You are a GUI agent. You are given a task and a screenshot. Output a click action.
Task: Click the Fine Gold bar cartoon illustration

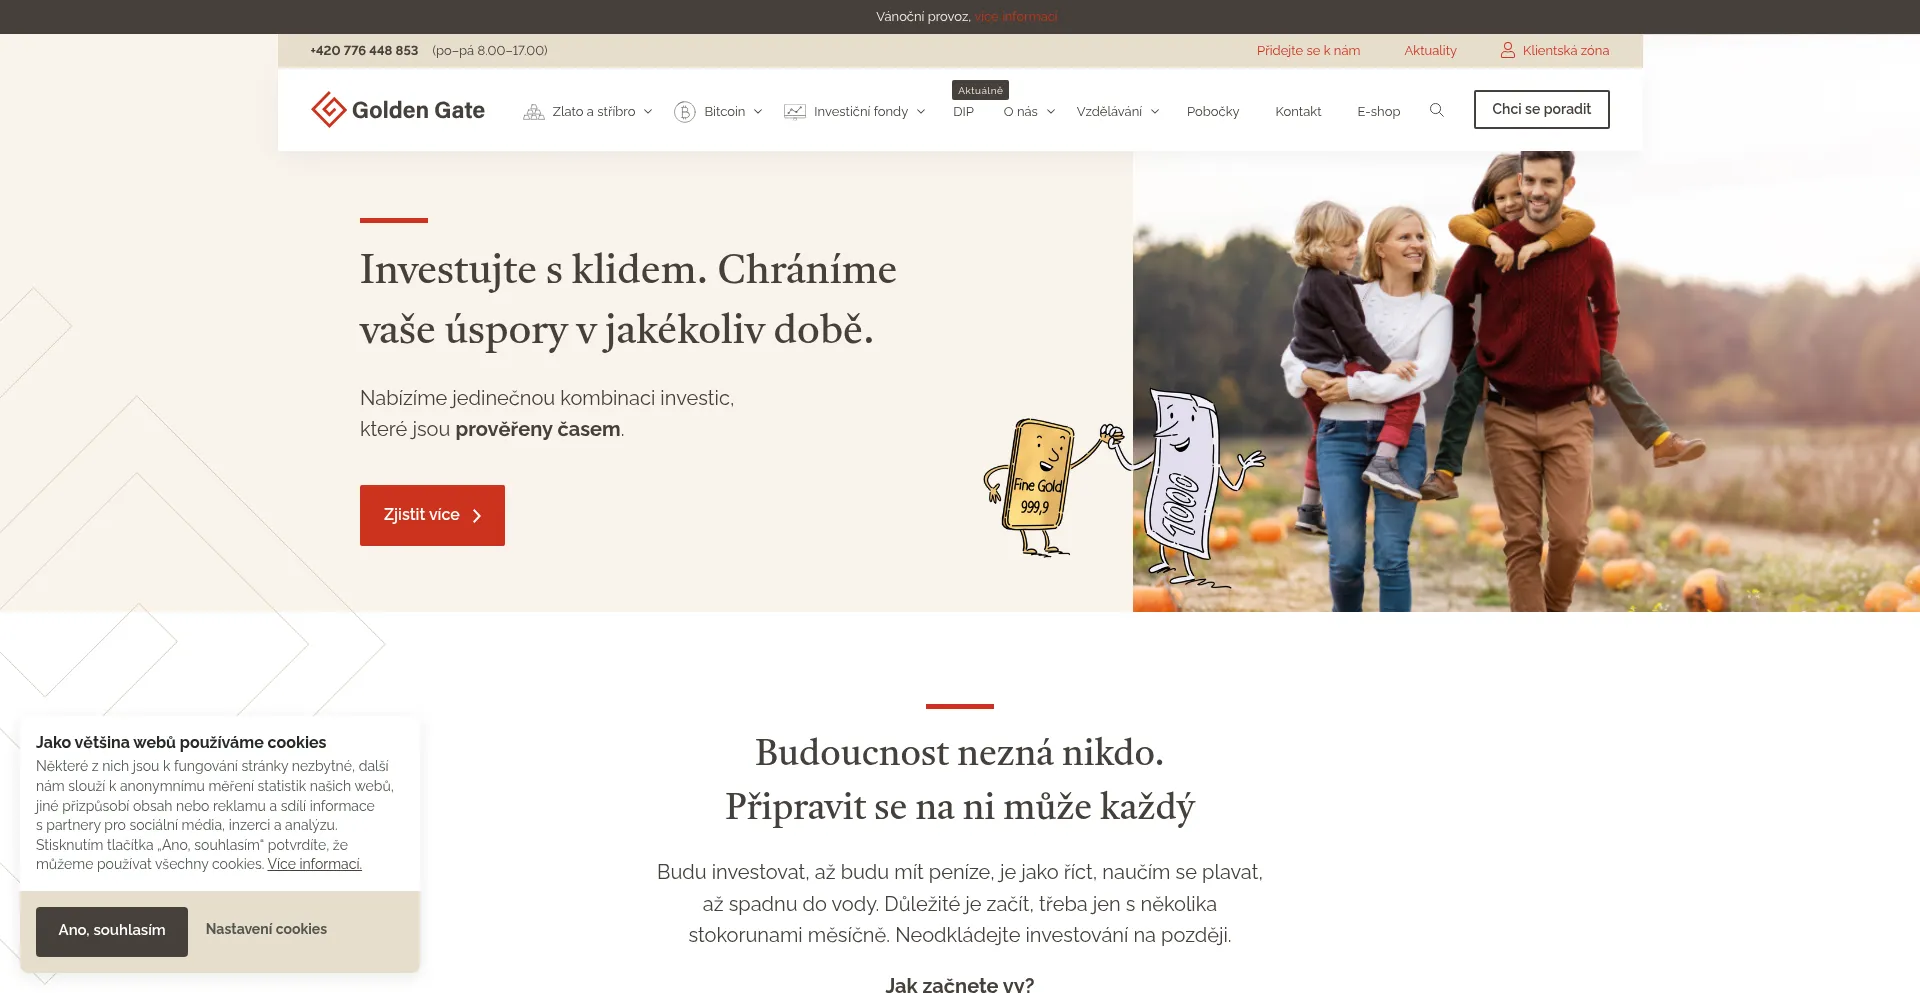pyautogui.click(x=1035, y=487)
